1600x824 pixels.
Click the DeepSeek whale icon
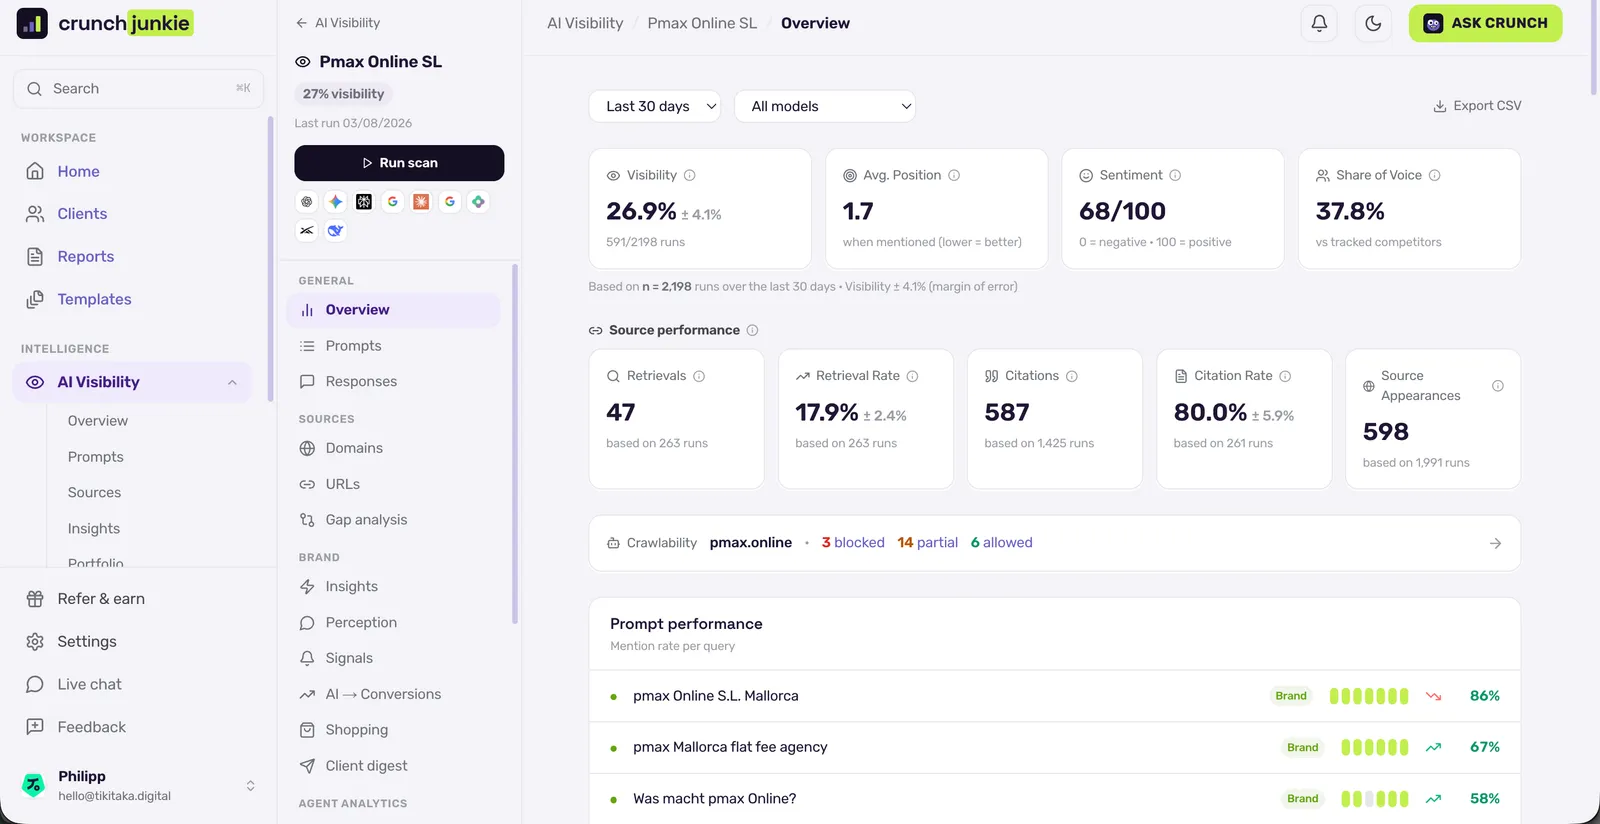pos(336,231)
